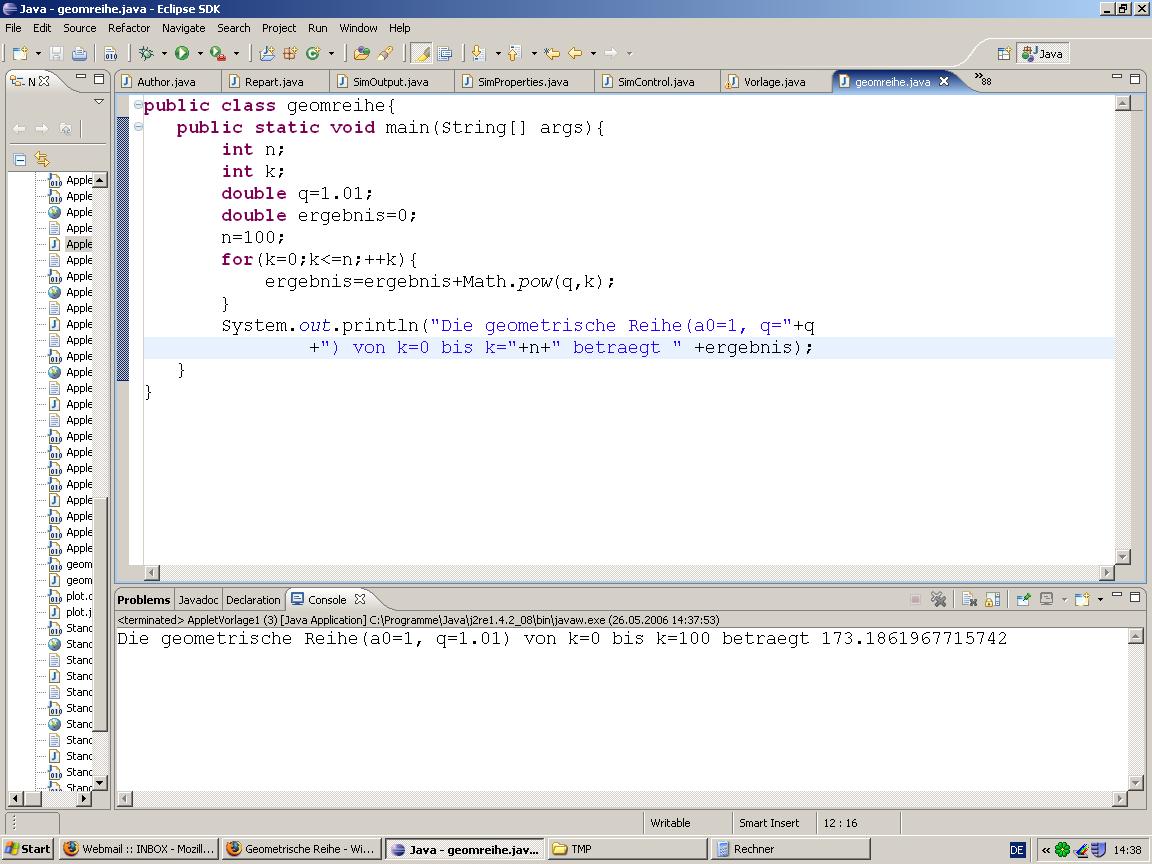This screenshot has width=1152, height=864.
Task: Clear the console output
Action: [969, 599]
